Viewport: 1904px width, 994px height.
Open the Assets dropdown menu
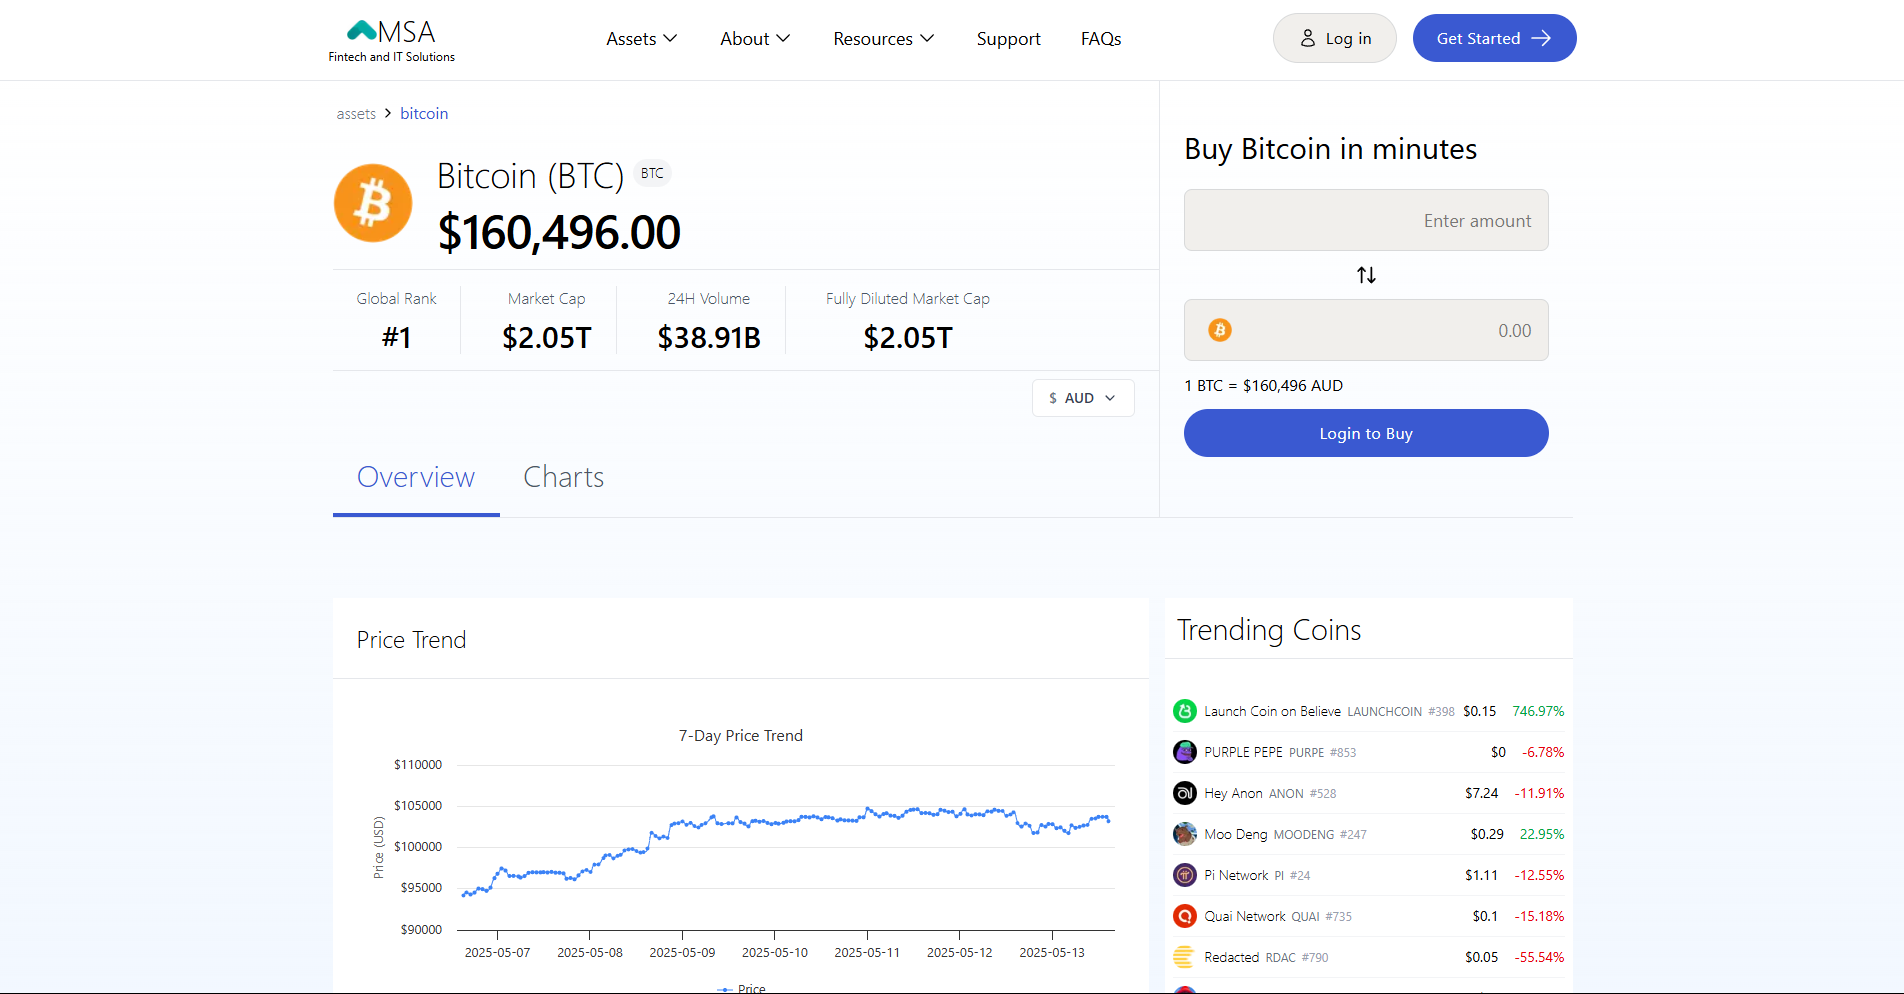641,38
